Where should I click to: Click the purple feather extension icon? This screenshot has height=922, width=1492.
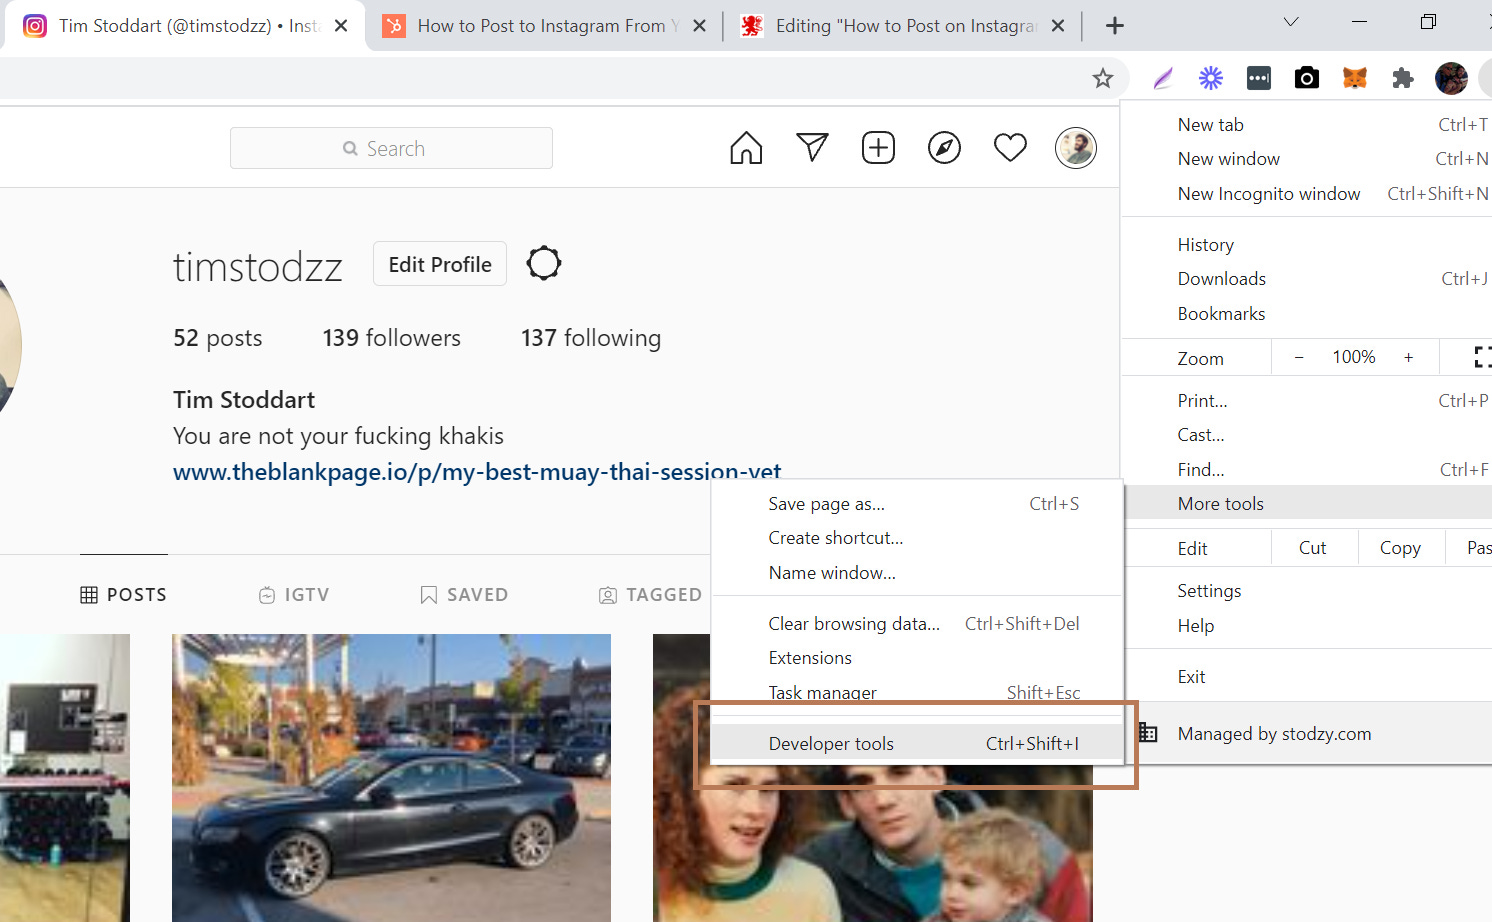coord(1163,78)
